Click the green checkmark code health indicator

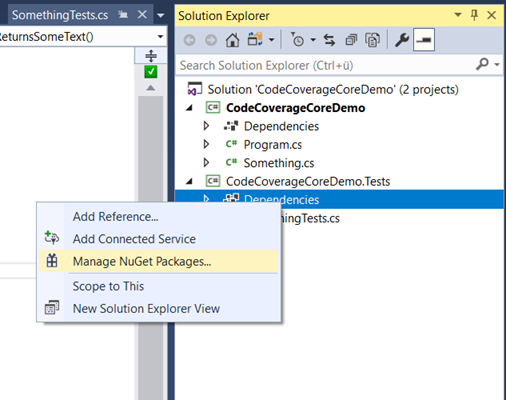[x=151, y=72]
